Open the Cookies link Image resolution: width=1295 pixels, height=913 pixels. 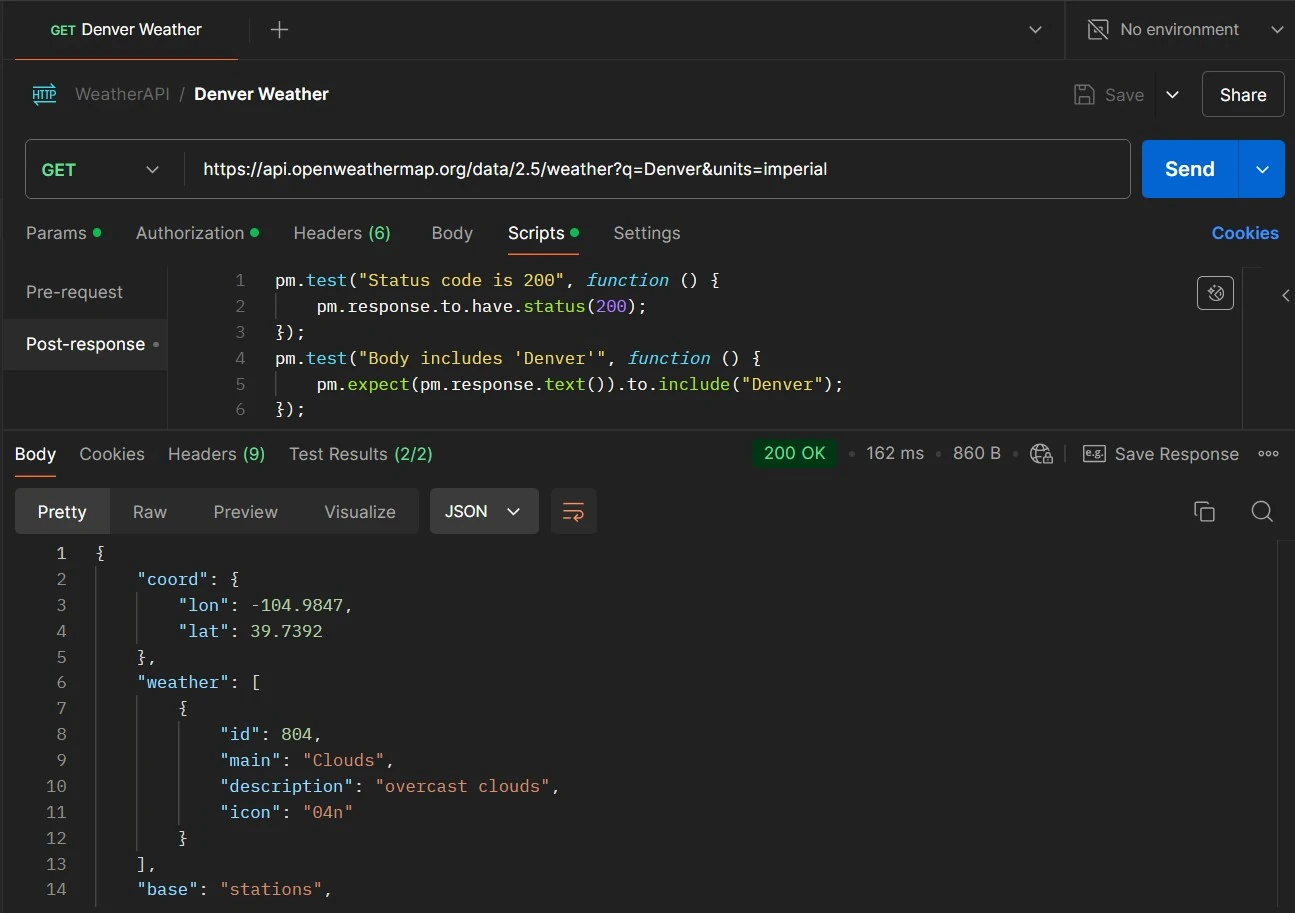click(1244, 233)
